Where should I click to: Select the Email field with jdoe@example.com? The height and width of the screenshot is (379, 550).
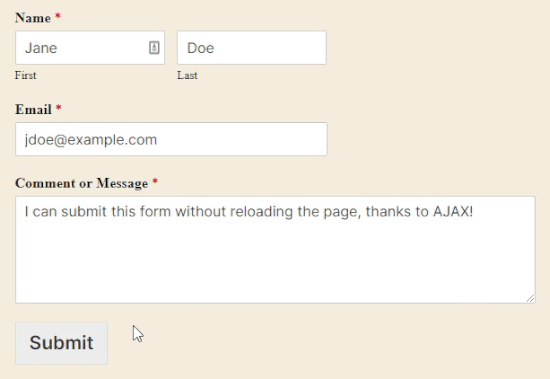pyautogui.click(x=171, y=139)
